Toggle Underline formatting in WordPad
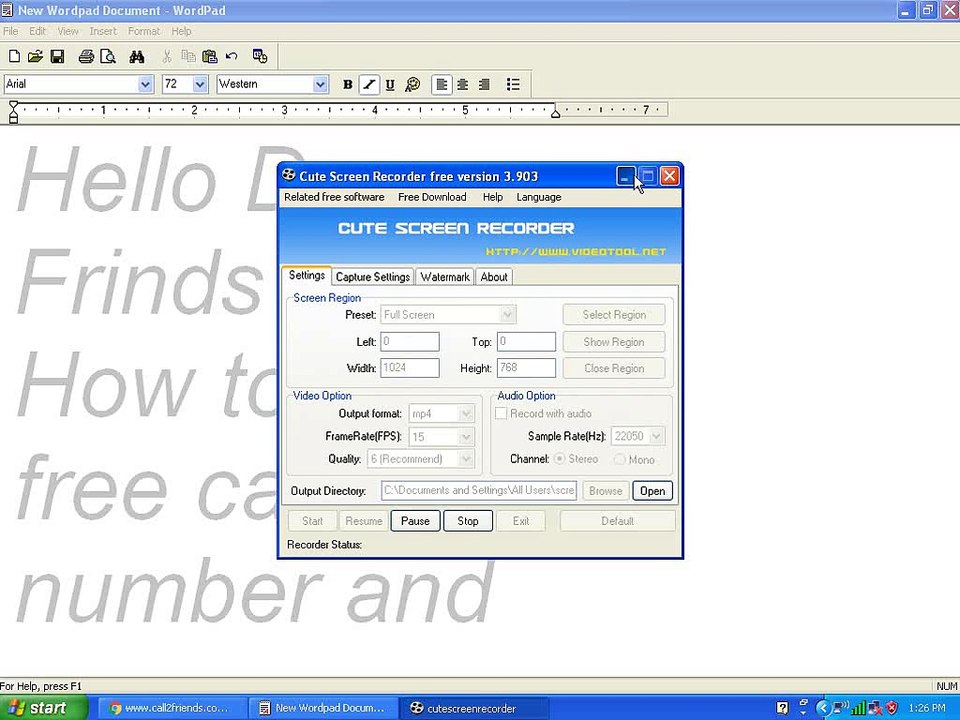The height and width of the screenshot is (720, 960). coord(390,84)
